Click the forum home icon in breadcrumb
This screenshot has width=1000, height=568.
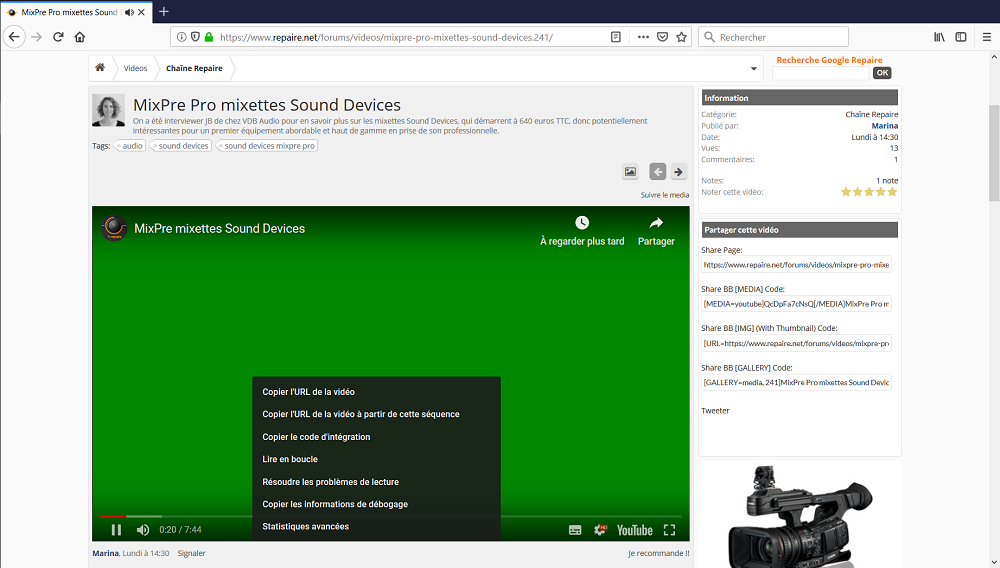(100, 68)
